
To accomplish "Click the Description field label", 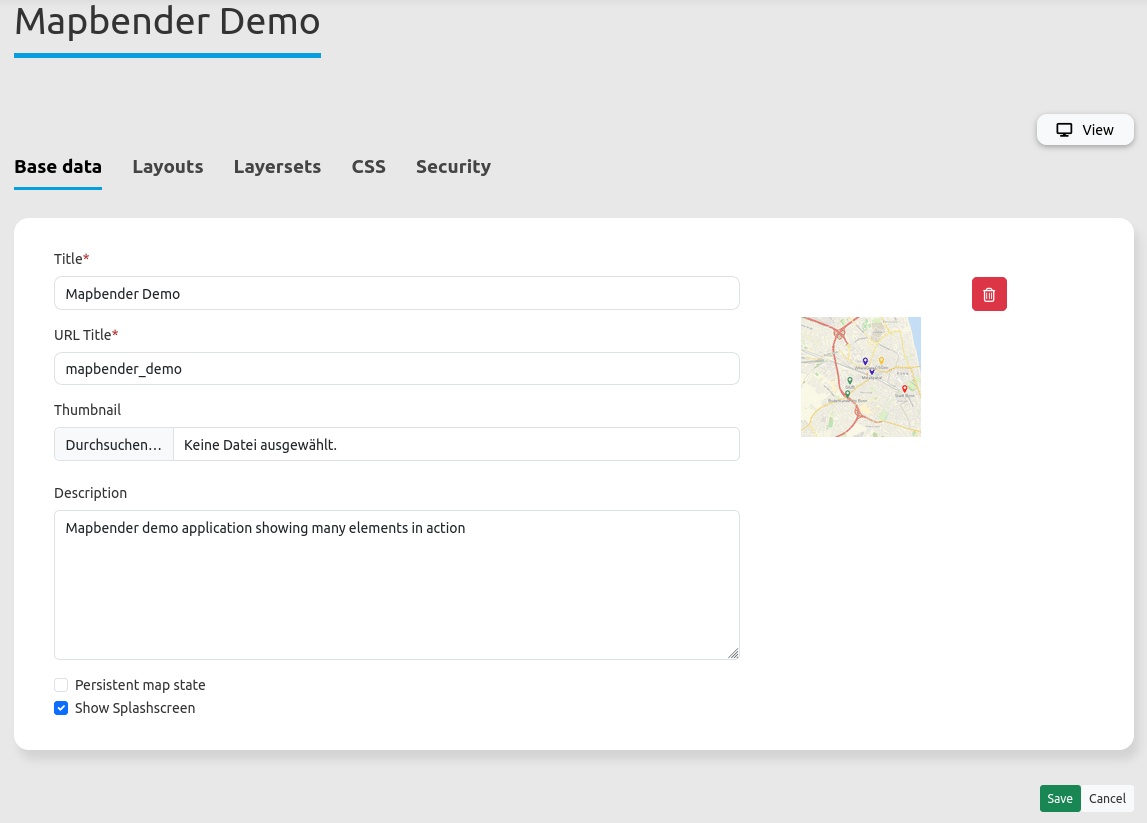I will [x=91, y=493].
